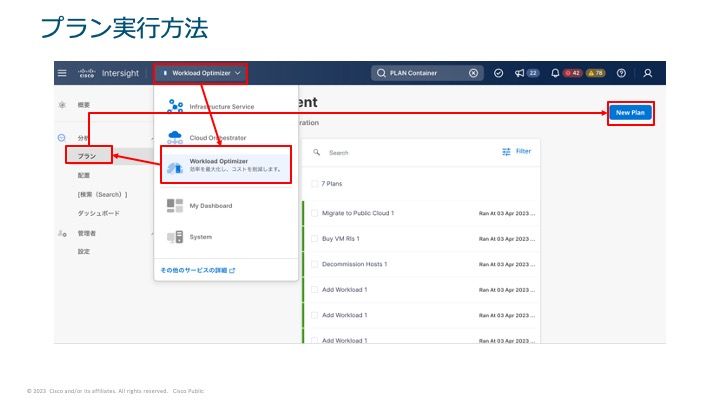
Task: Click the System server icon
Action: (175, 237)
